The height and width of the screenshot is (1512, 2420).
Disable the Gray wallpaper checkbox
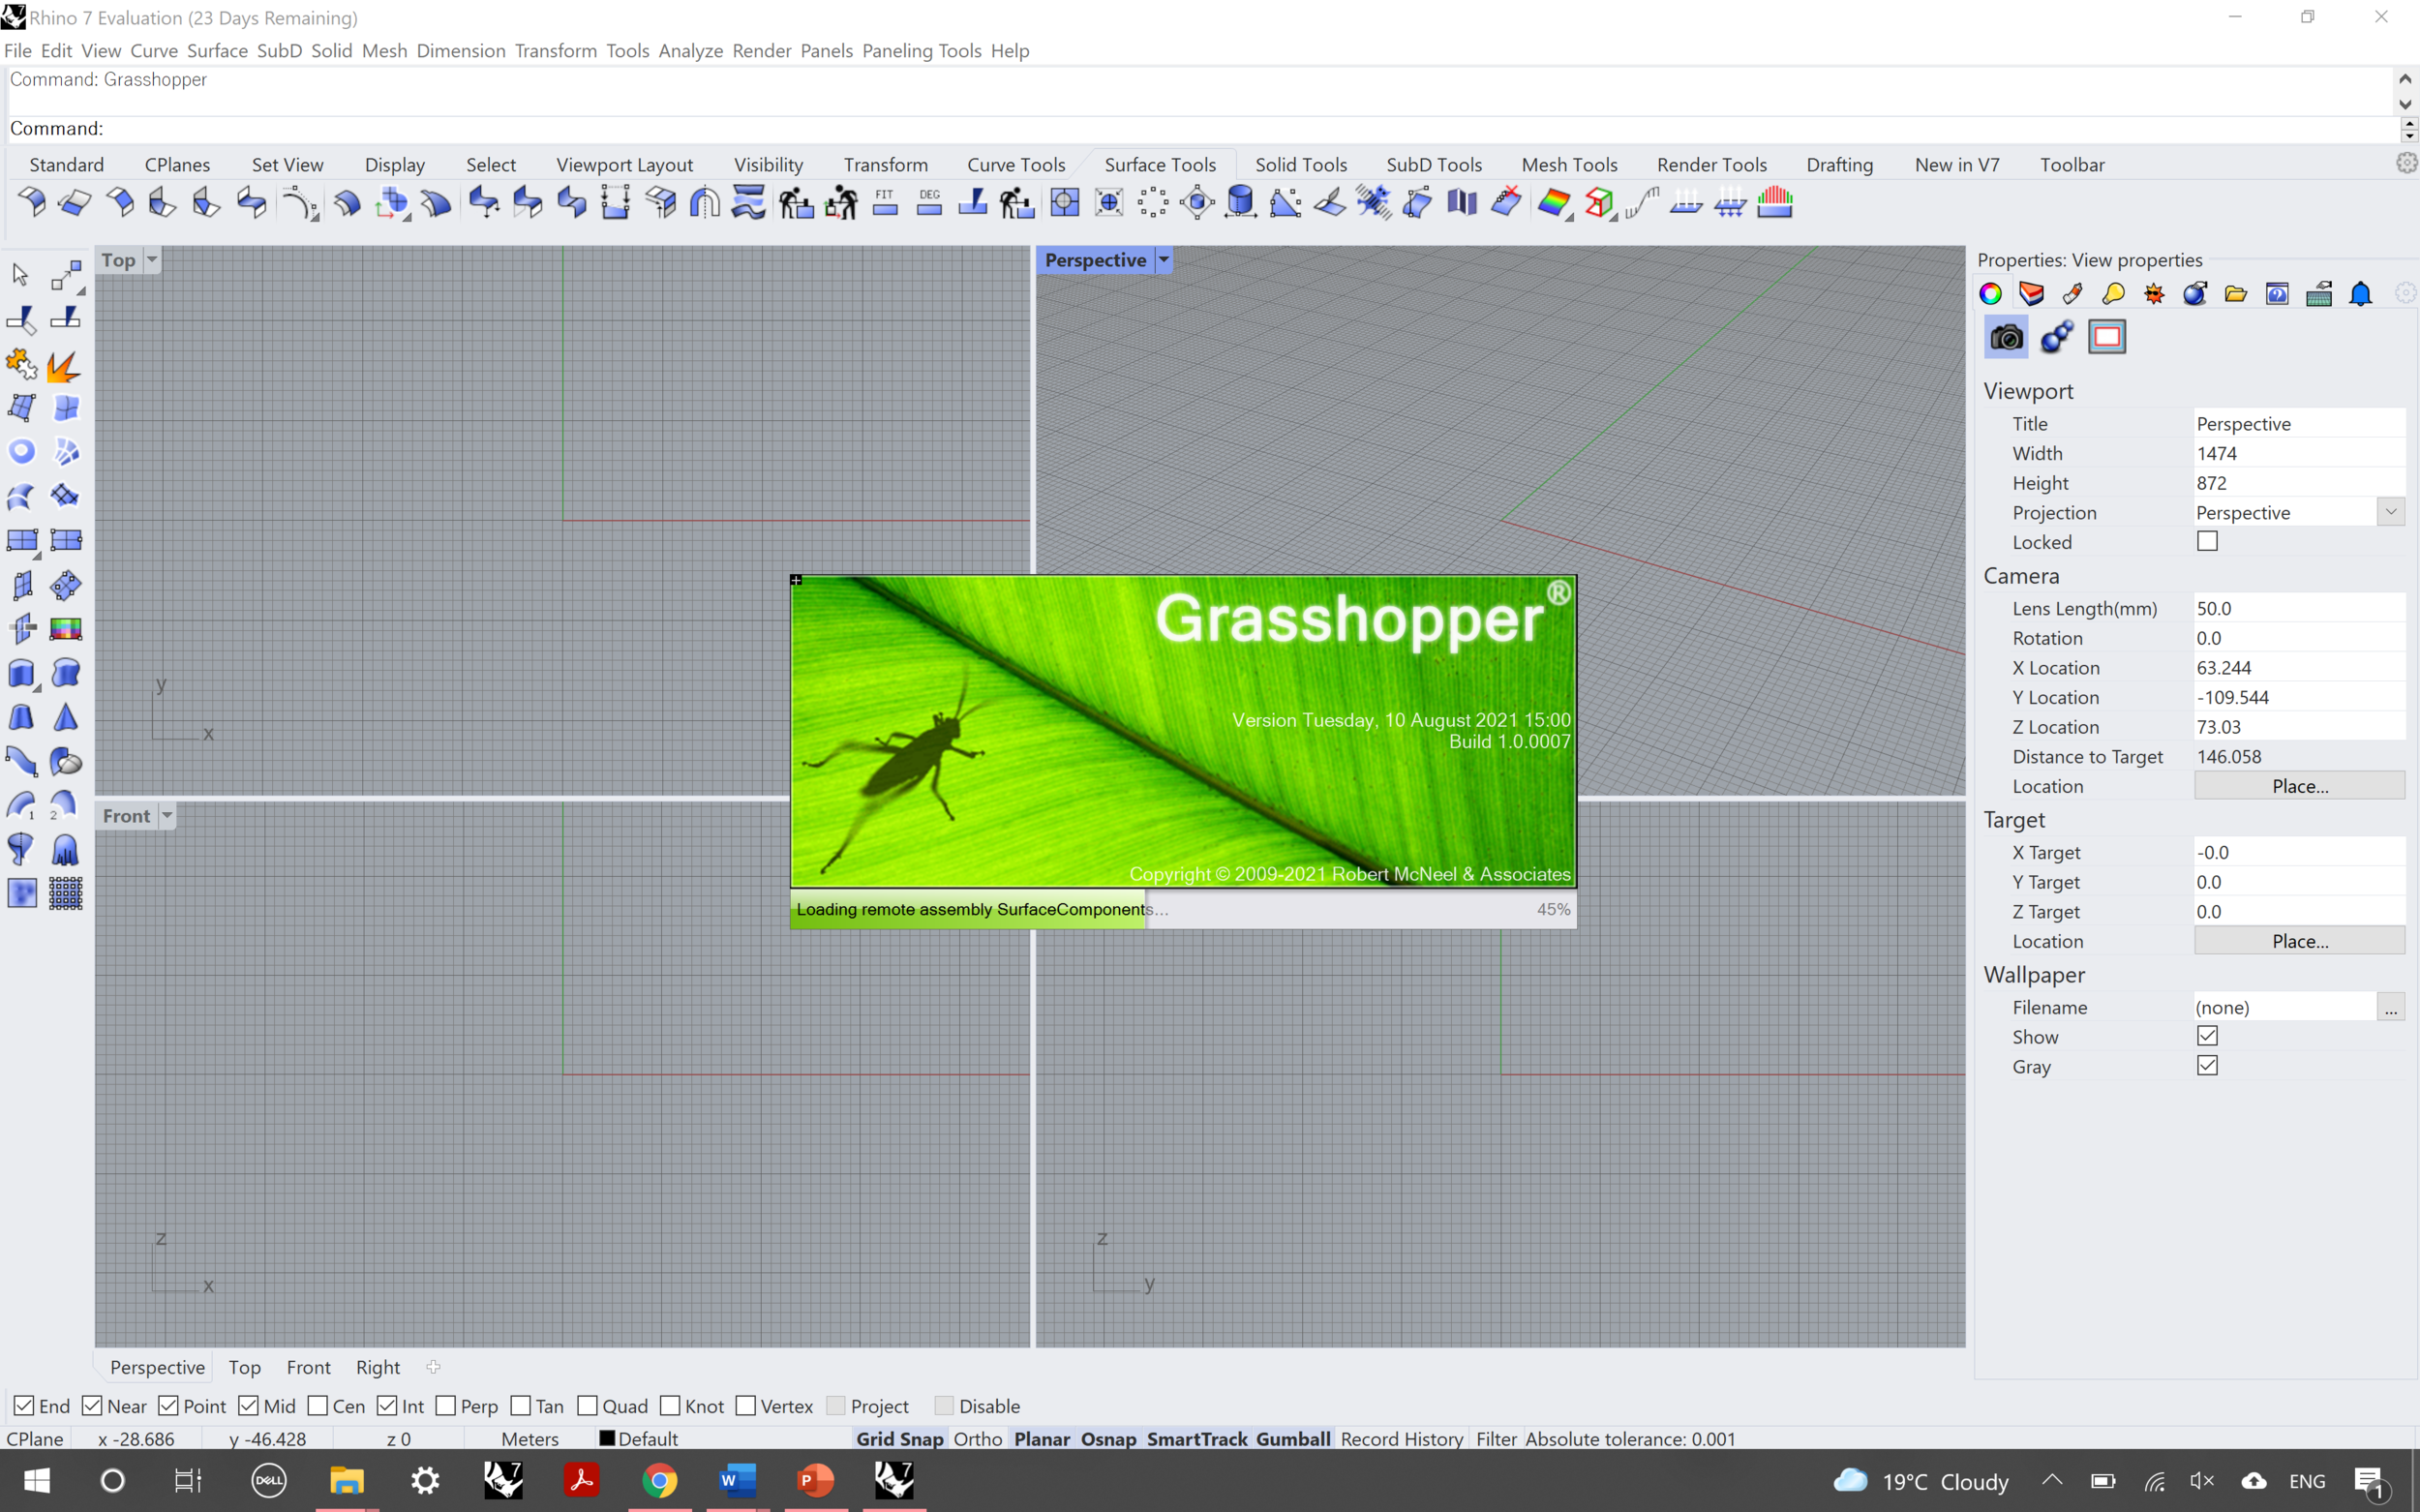pos(2208,1065)
